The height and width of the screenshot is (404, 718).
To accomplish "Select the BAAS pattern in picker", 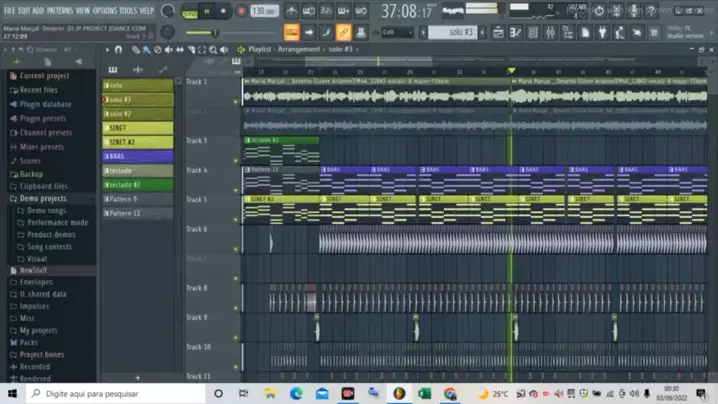I will tap(137, 157).
